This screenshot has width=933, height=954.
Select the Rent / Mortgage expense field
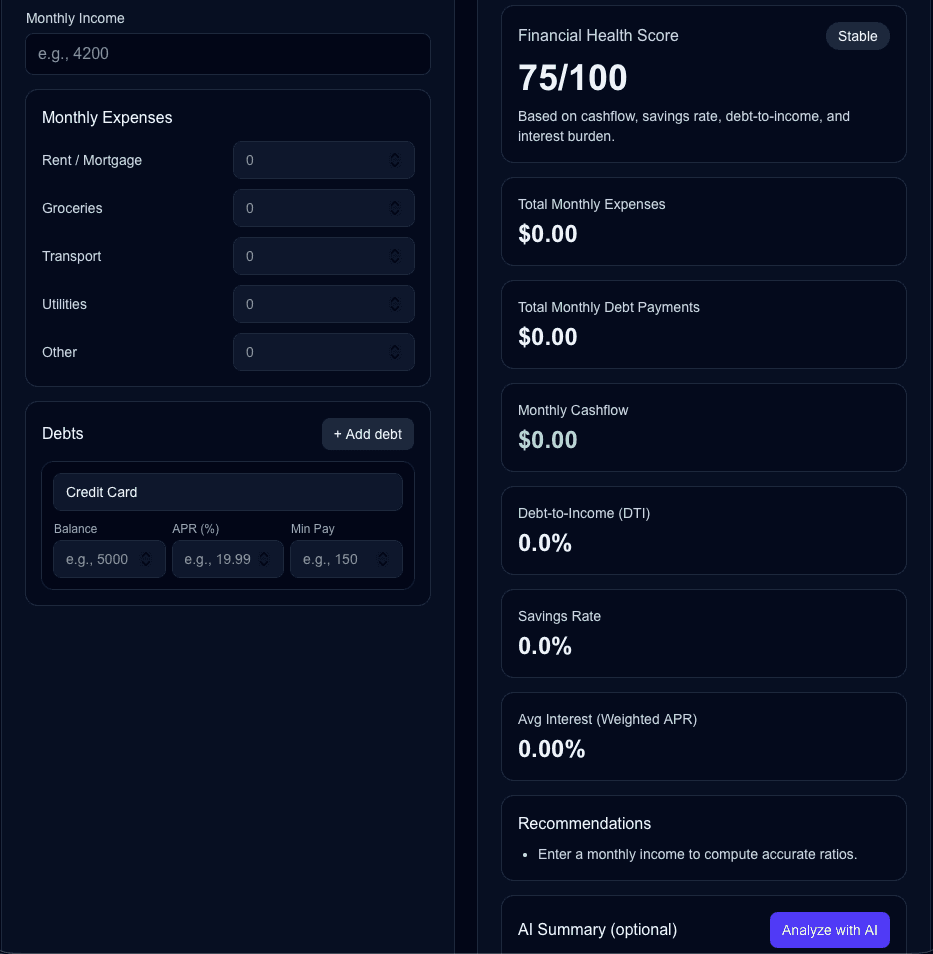310,160
